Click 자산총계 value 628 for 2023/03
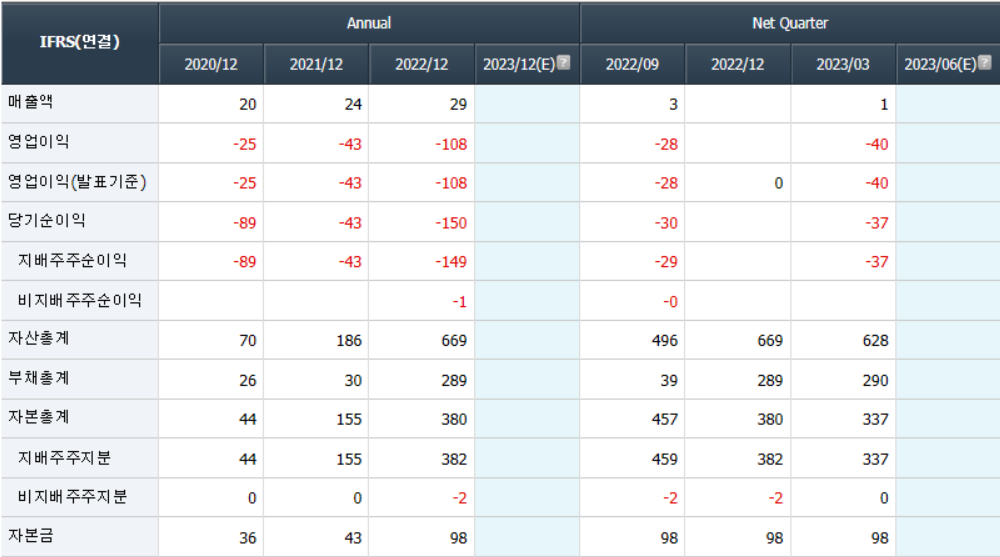This screenshot has height=557, width=1000. tap(876, 341)
